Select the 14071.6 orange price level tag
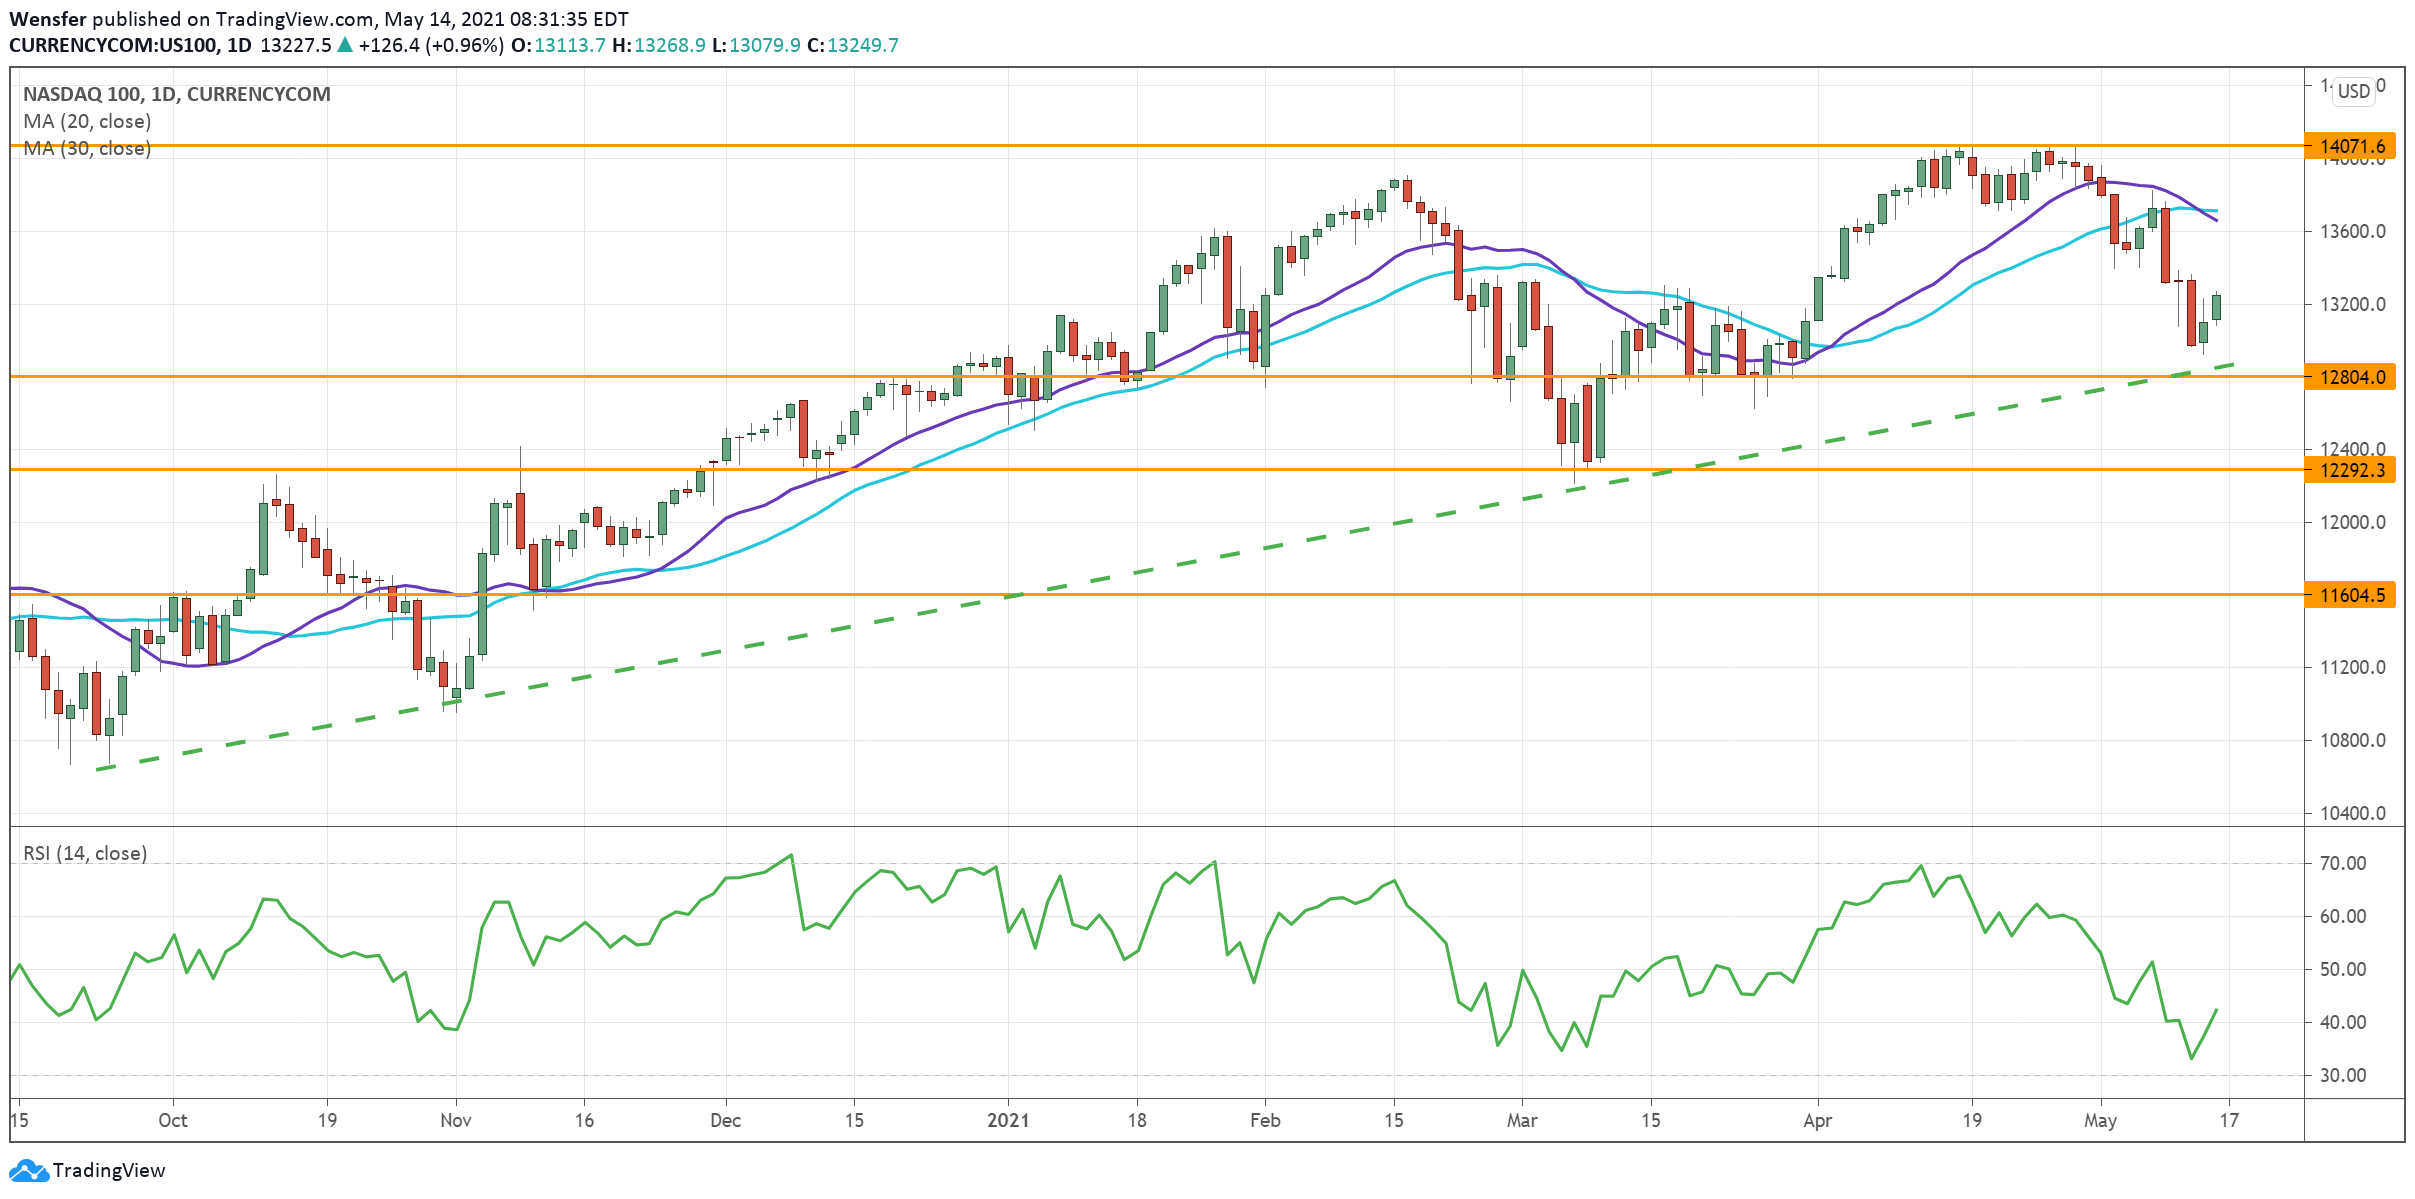 pos(2351,146)
